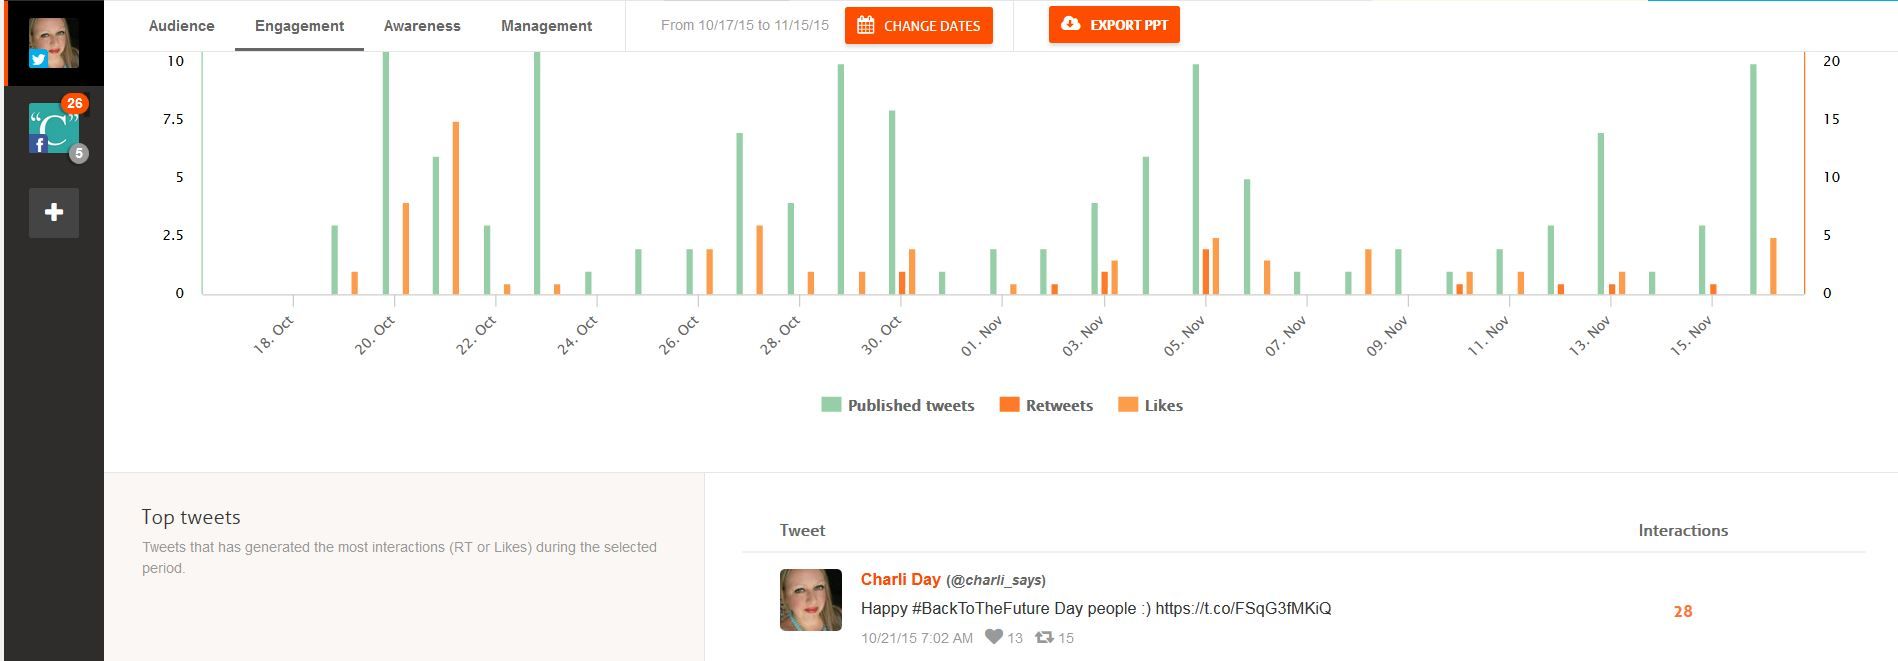The width and height of the screenshot is (1898, 661).
Task: Select the Engagement tab
Action: (299, 26)
